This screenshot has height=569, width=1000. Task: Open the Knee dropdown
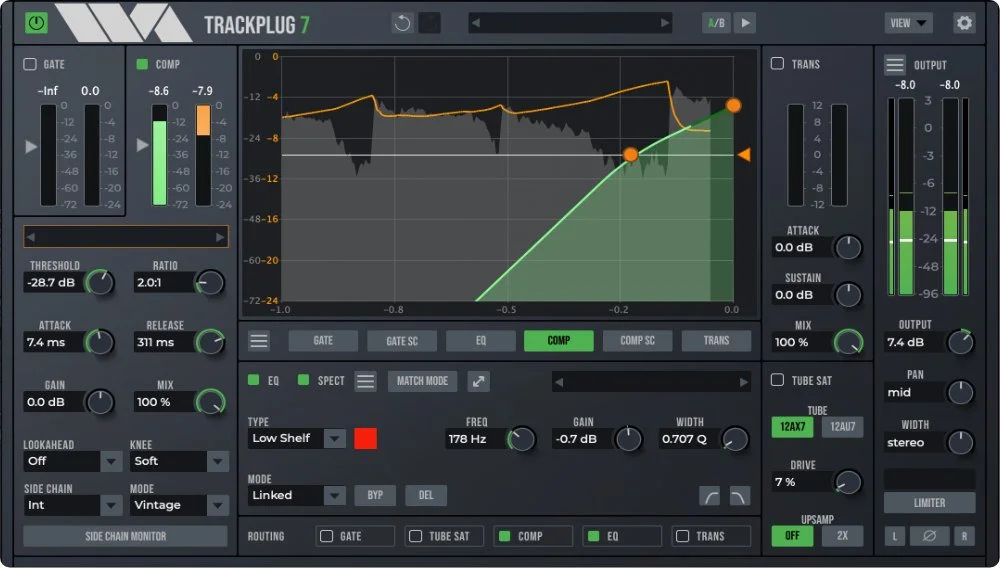(x=179, y=461)
